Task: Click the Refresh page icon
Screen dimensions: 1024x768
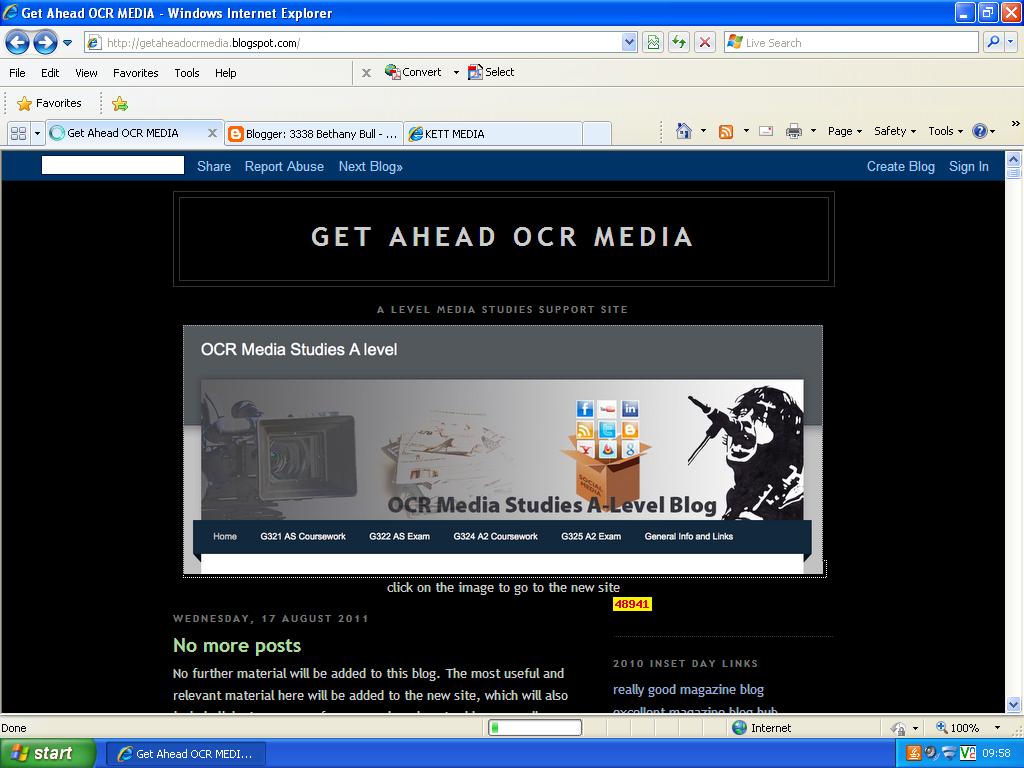Action: tap(679, 43)
